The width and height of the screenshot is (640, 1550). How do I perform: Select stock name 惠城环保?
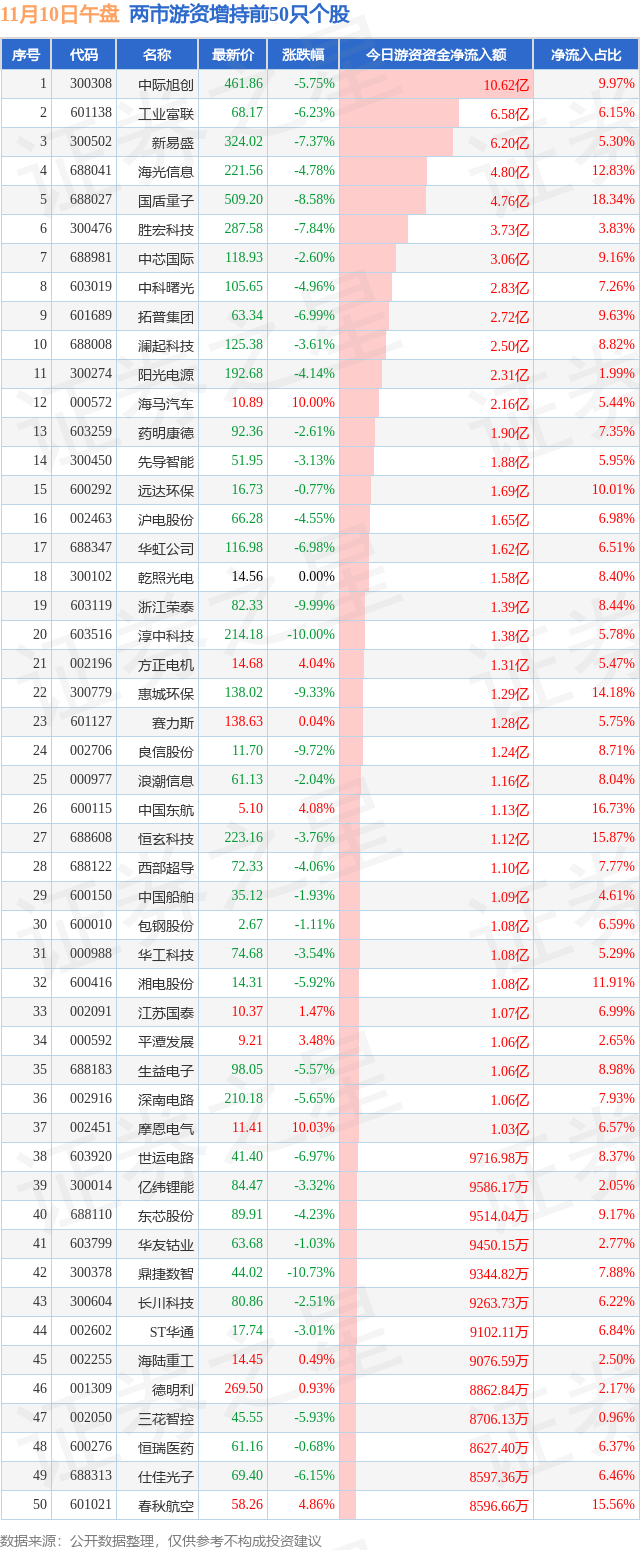(x=167, y=694)
